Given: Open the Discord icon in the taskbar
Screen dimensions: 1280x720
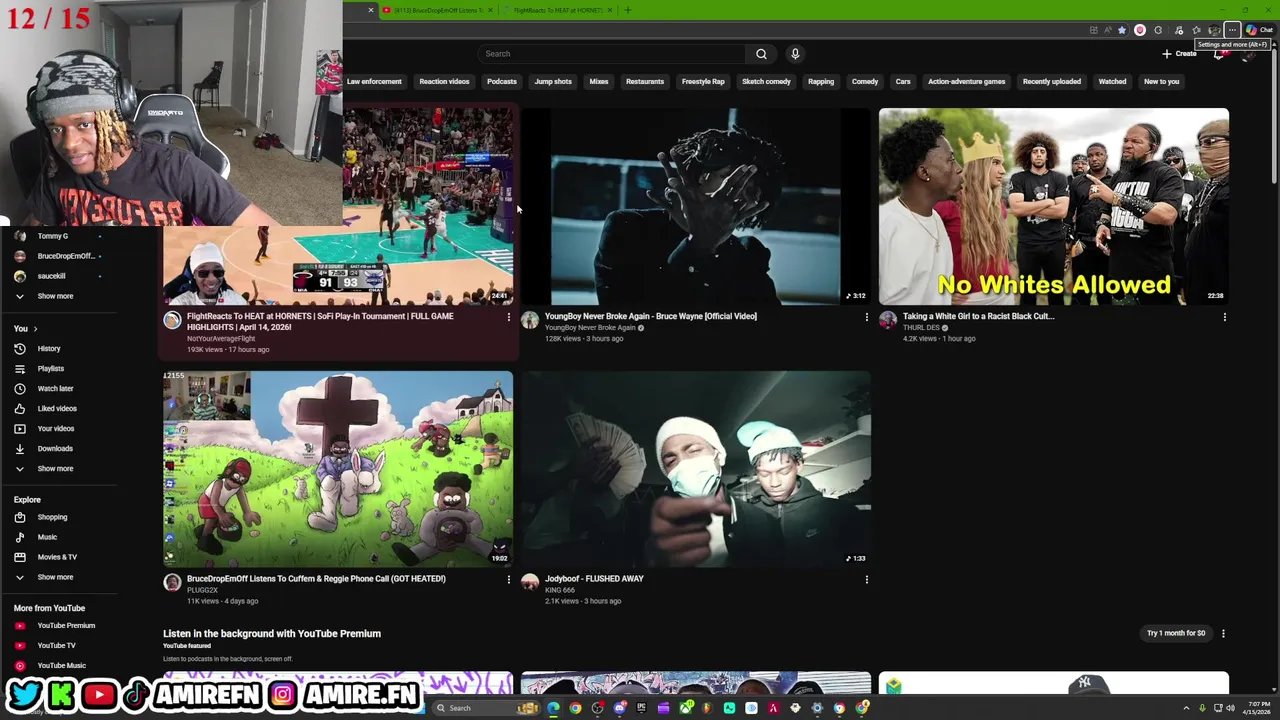Looking at the screenshot, I should [x=620, y=708].
